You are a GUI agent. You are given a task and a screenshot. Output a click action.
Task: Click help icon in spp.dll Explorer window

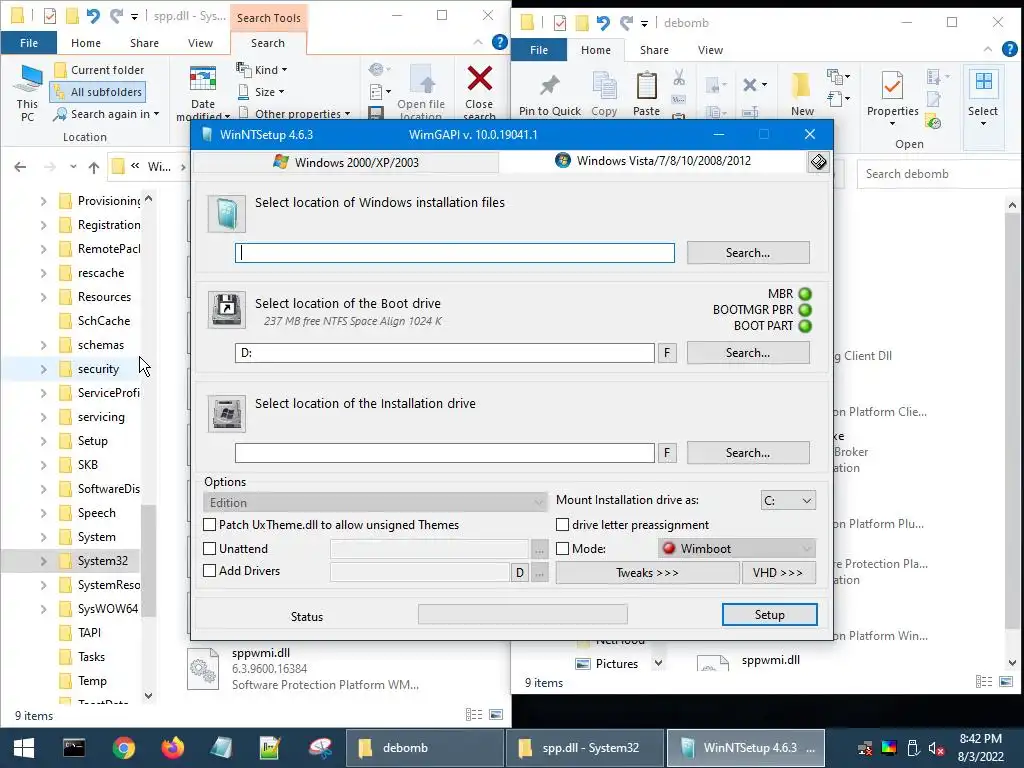[x=500, y=42]
